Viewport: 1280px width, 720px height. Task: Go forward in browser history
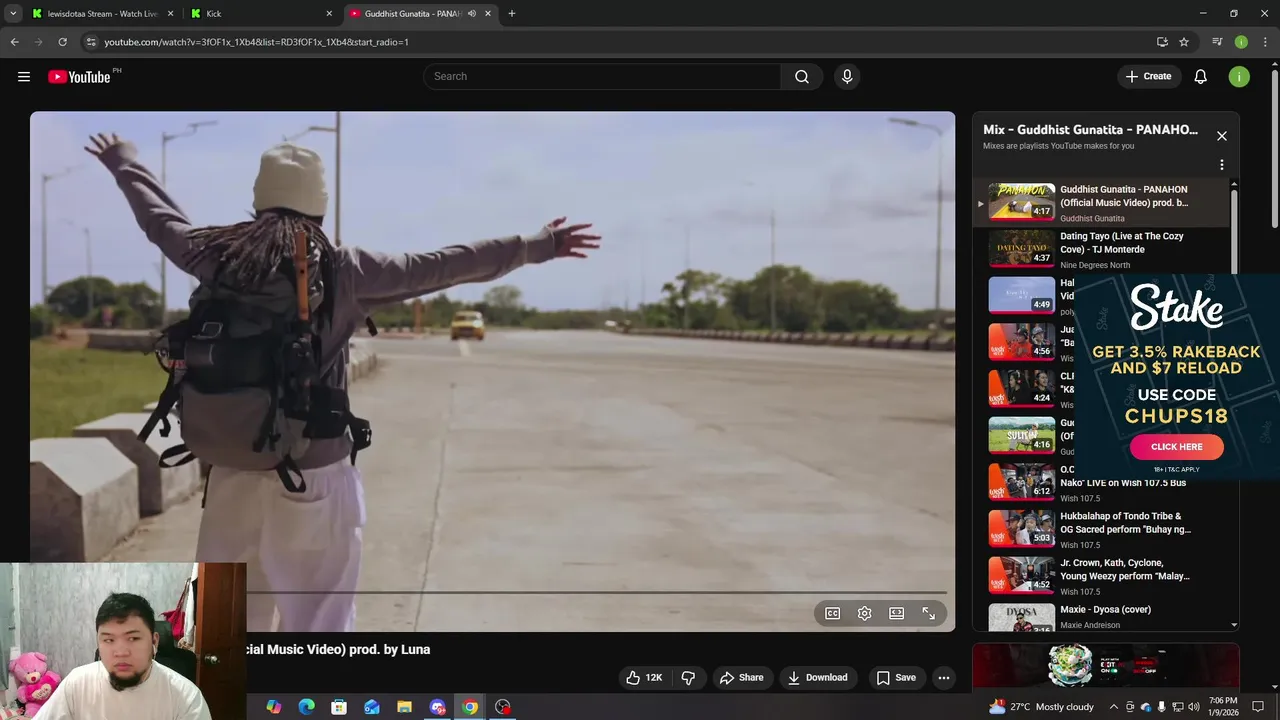[x=38, y=42]
